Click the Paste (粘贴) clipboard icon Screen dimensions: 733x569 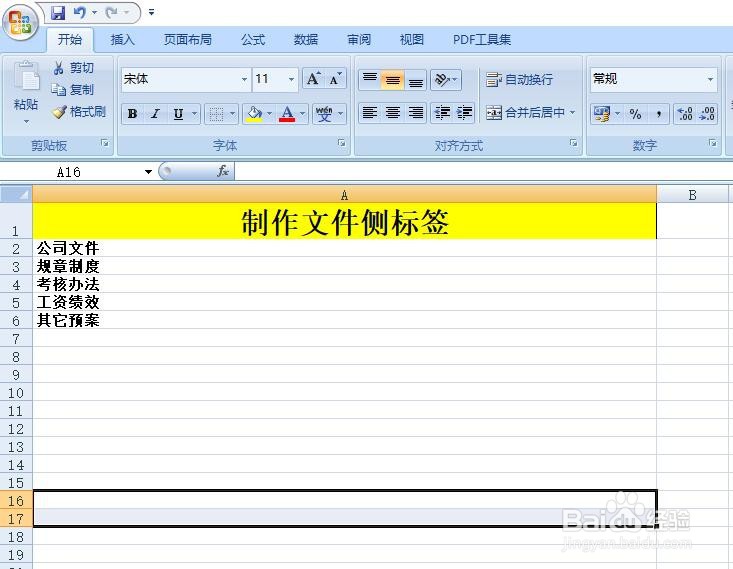[26, 77]
